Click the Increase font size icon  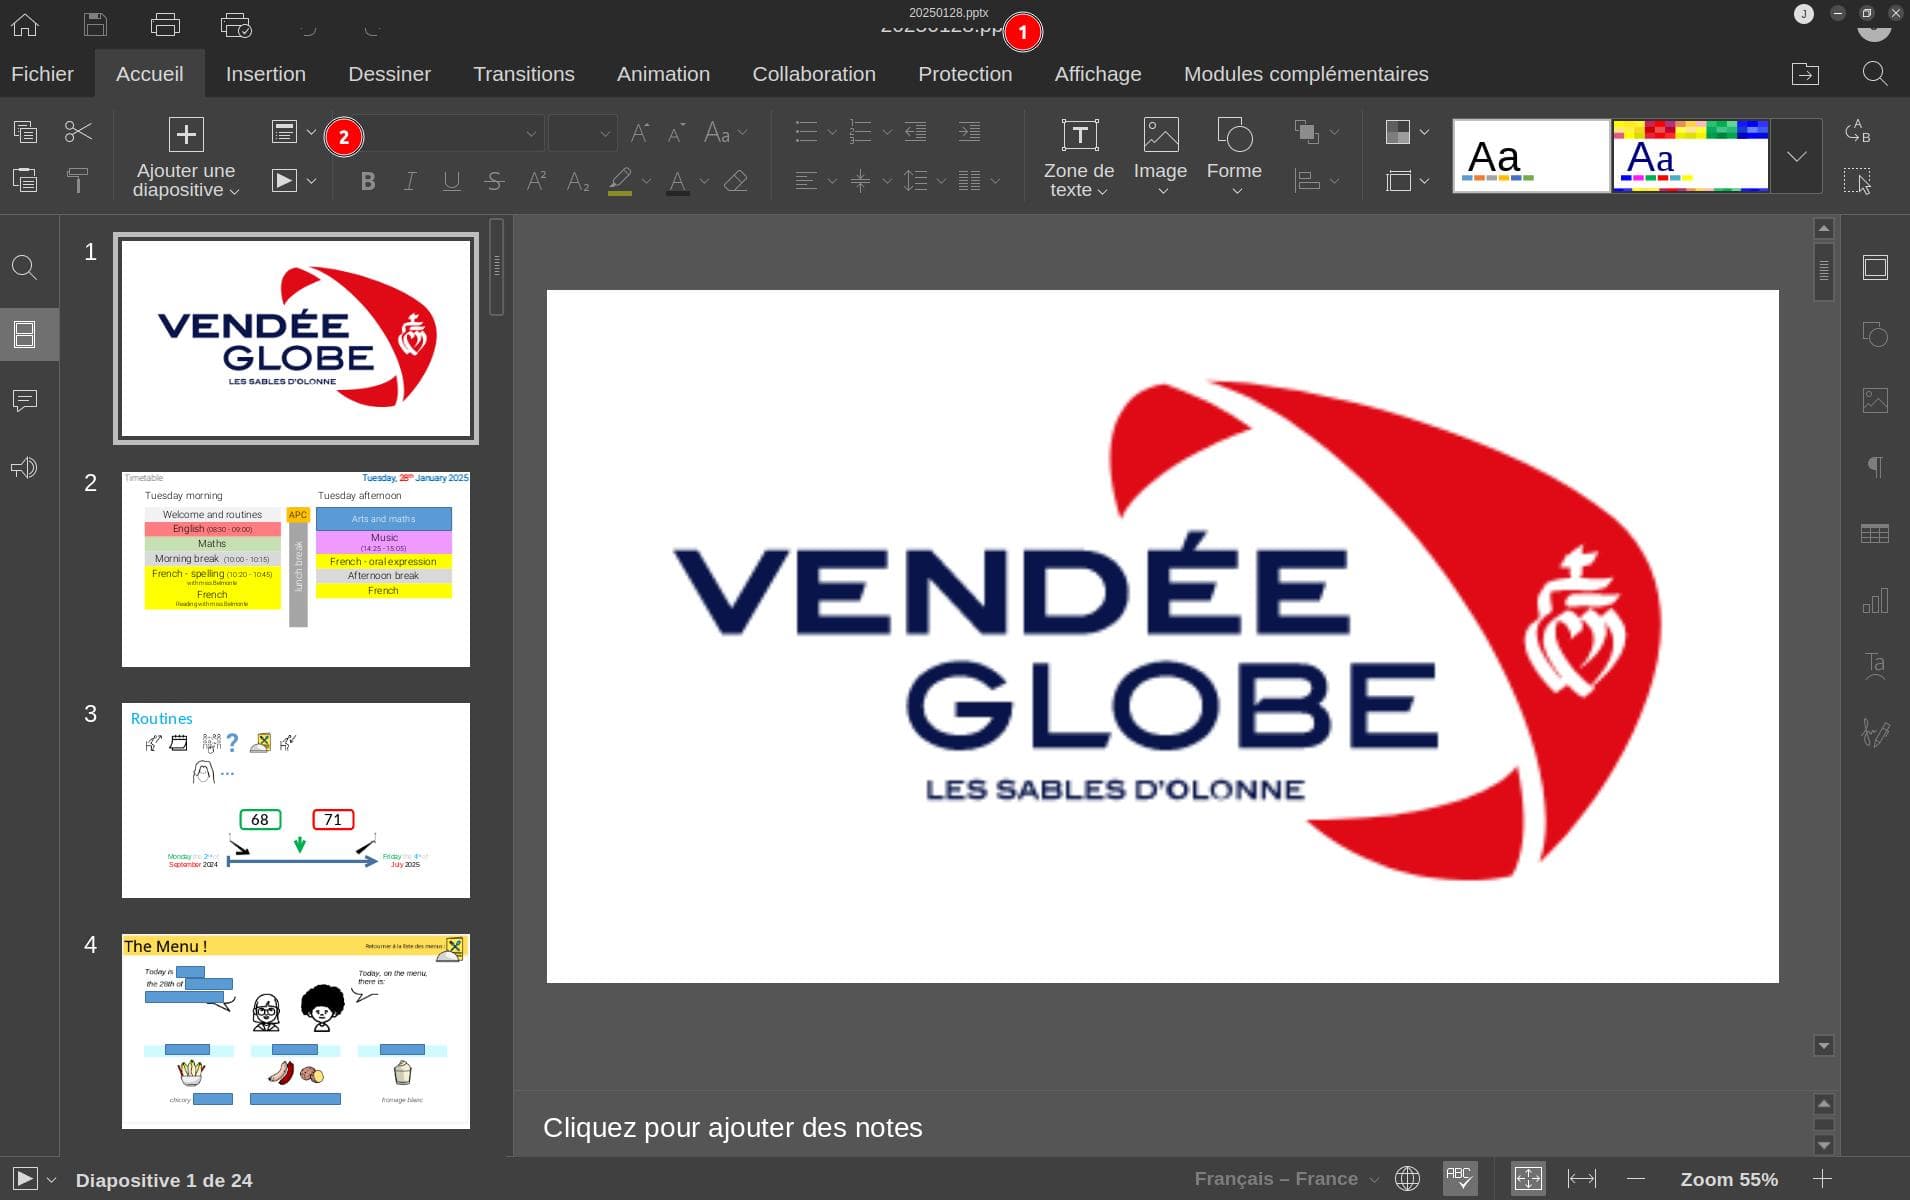640,132
